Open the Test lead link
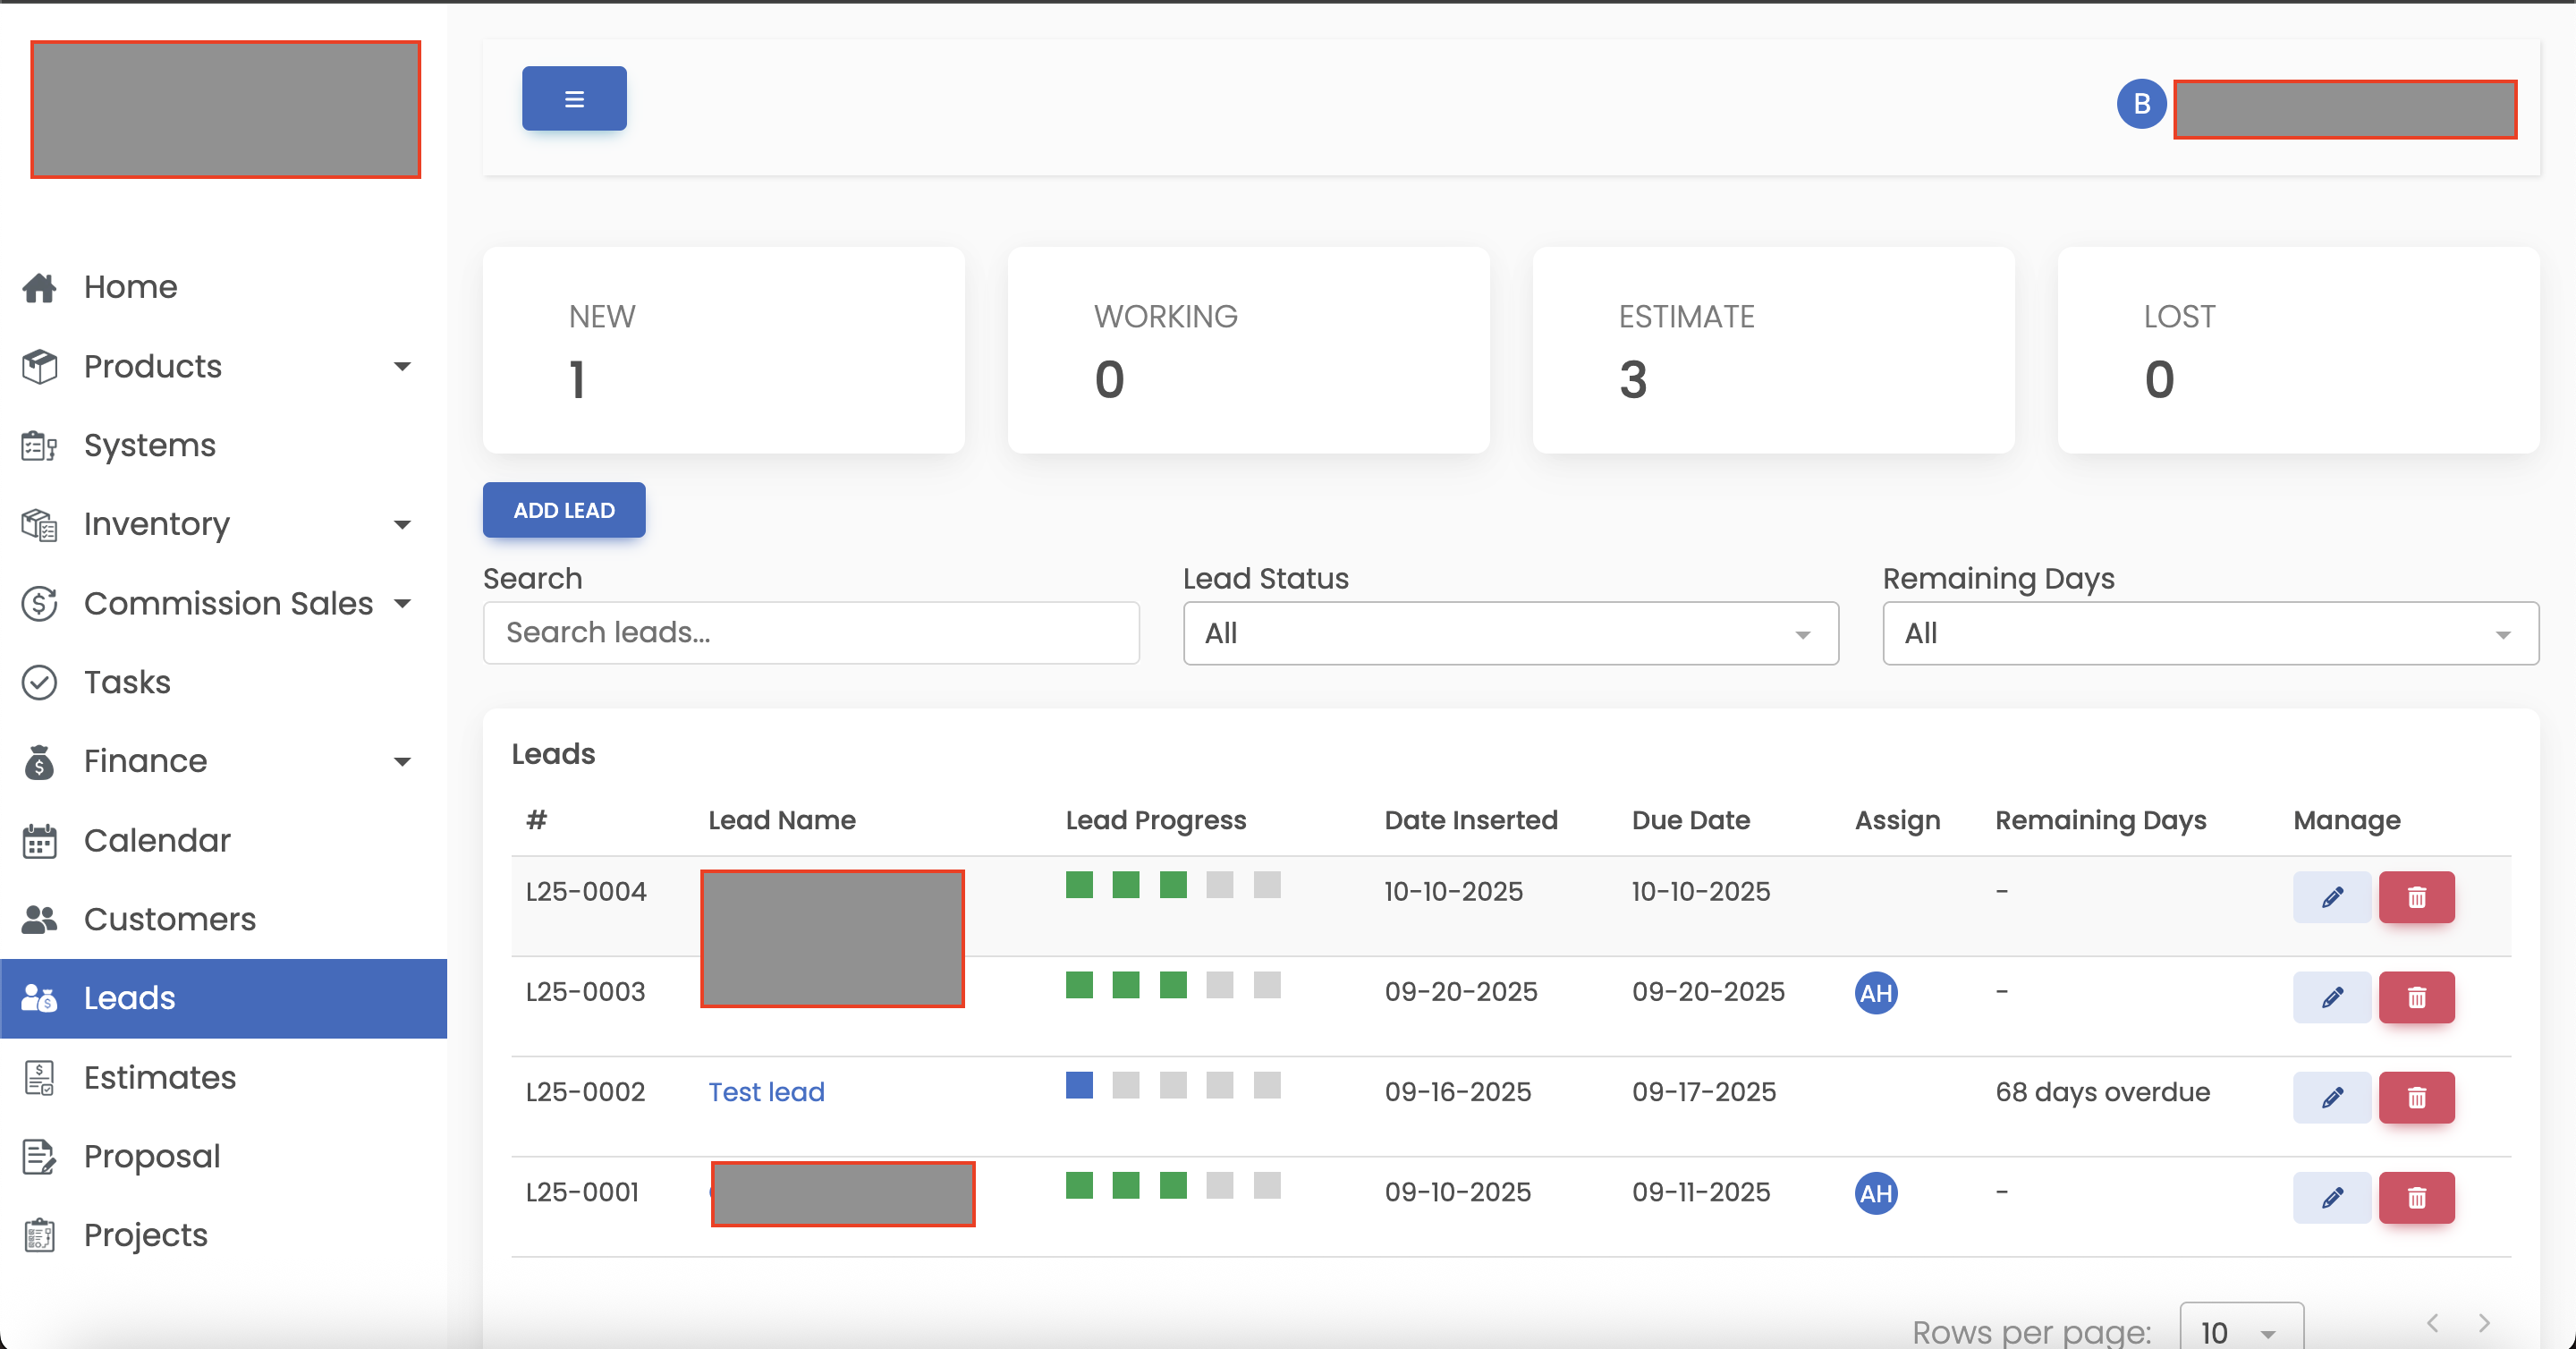Viewport: 2576px width, 1349px height. tap(766, 1092)
